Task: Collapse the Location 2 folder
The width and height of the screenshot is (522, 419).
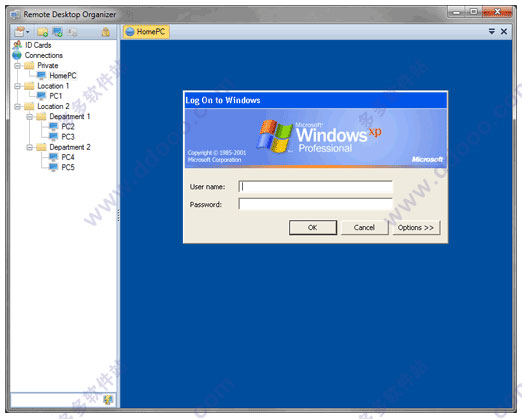Action: (x=17, y=107)
